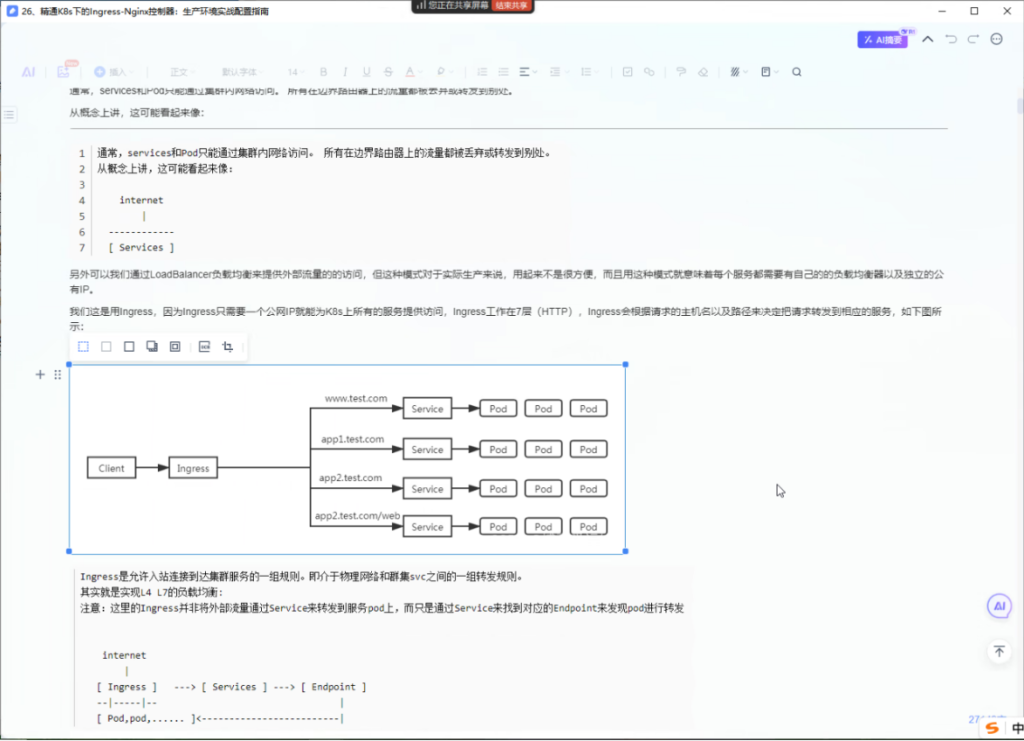This screenshot has width=1024, height=741.
Task: Click the Ingress architecture diagram image
Action: (x=347, y=459)
